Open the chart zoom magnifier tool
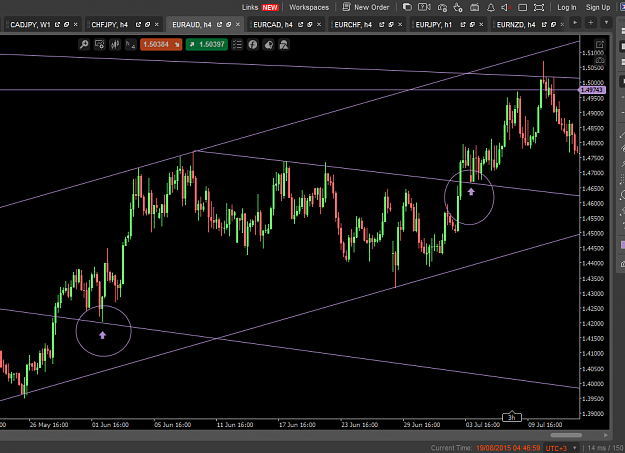This screenshot has width=625, height=453. click(84, 44)
